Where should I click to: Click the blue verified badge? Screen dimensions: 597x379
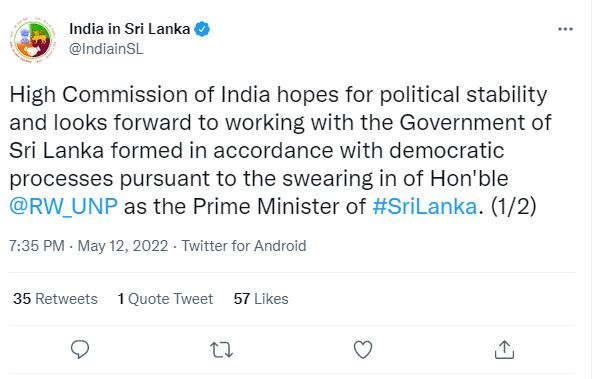point(202,29)
